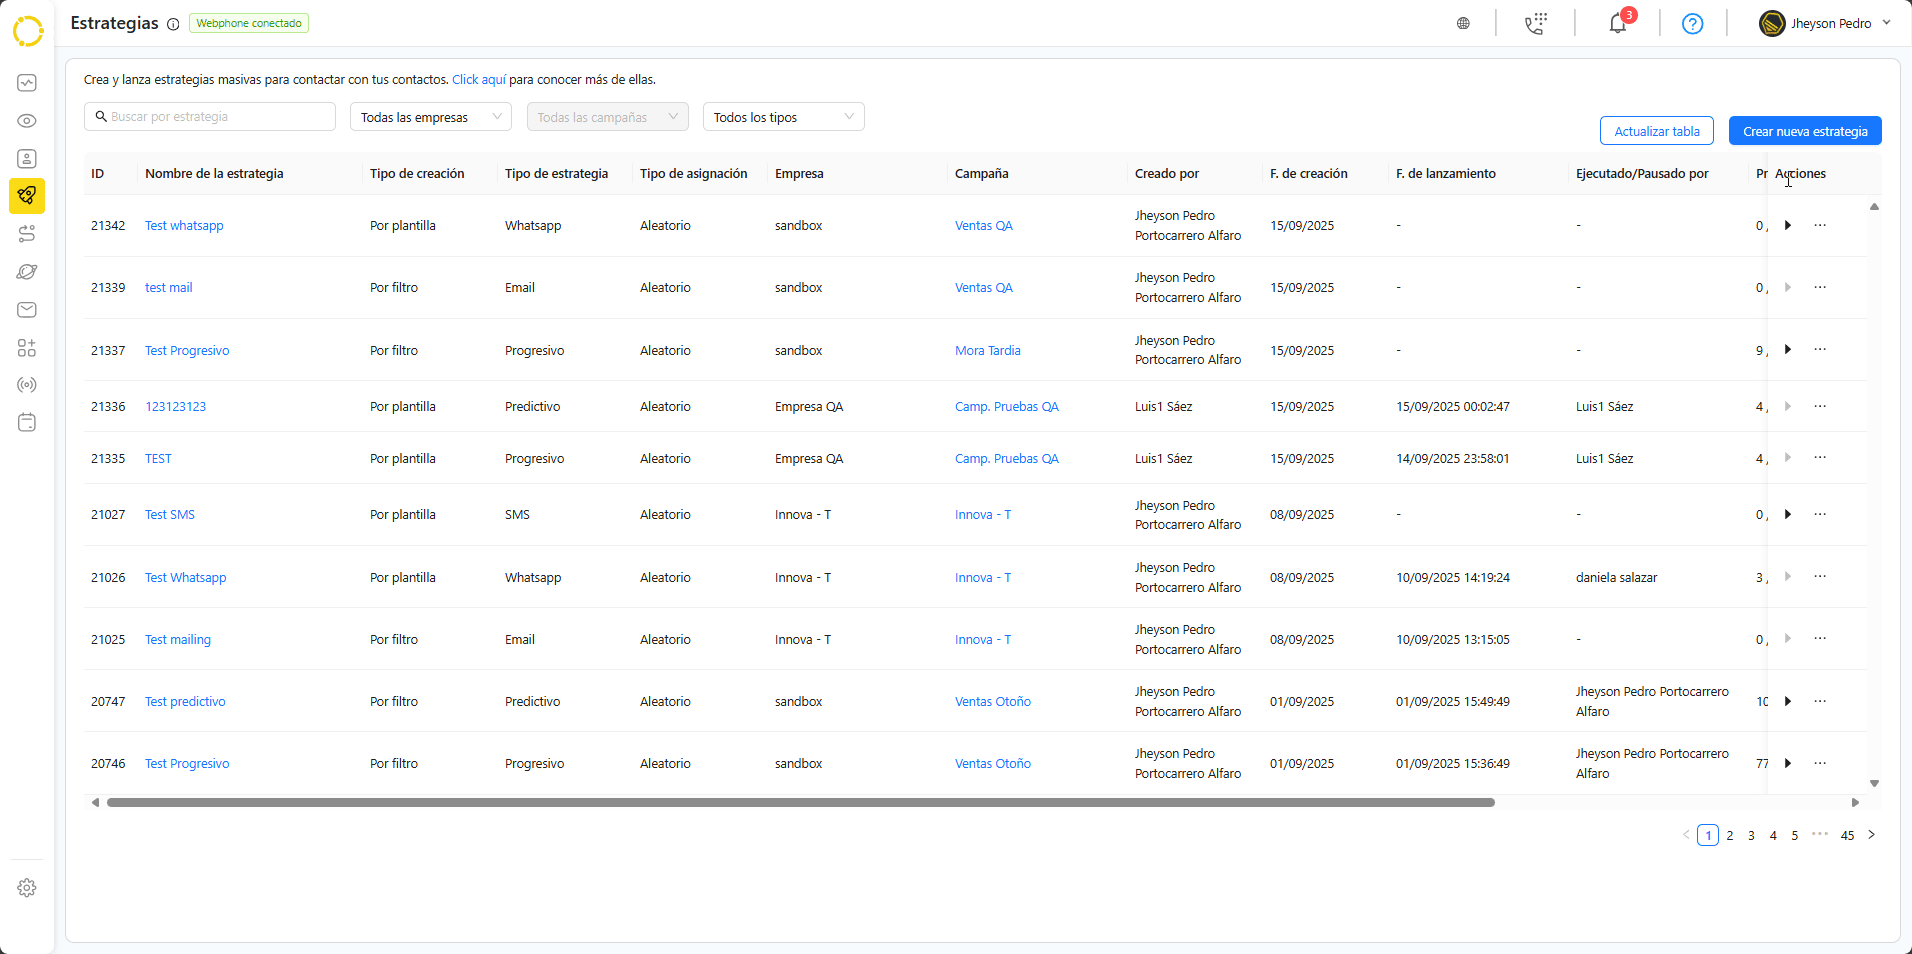
Task: Go to page 2 of results
Action: coord(1730,835)
